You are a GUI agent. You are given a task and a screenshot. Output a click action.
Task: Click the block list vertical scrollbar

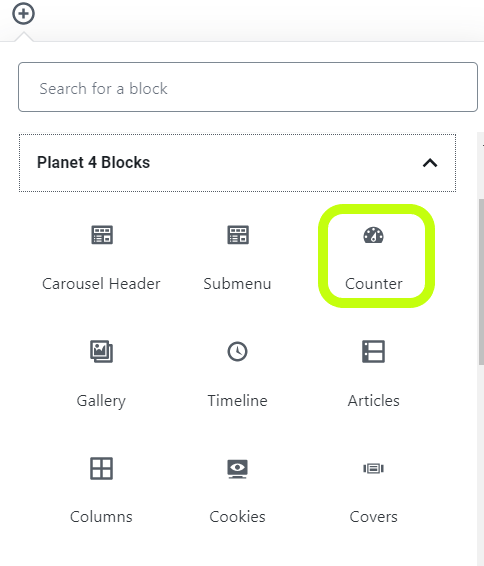point(481,282)
